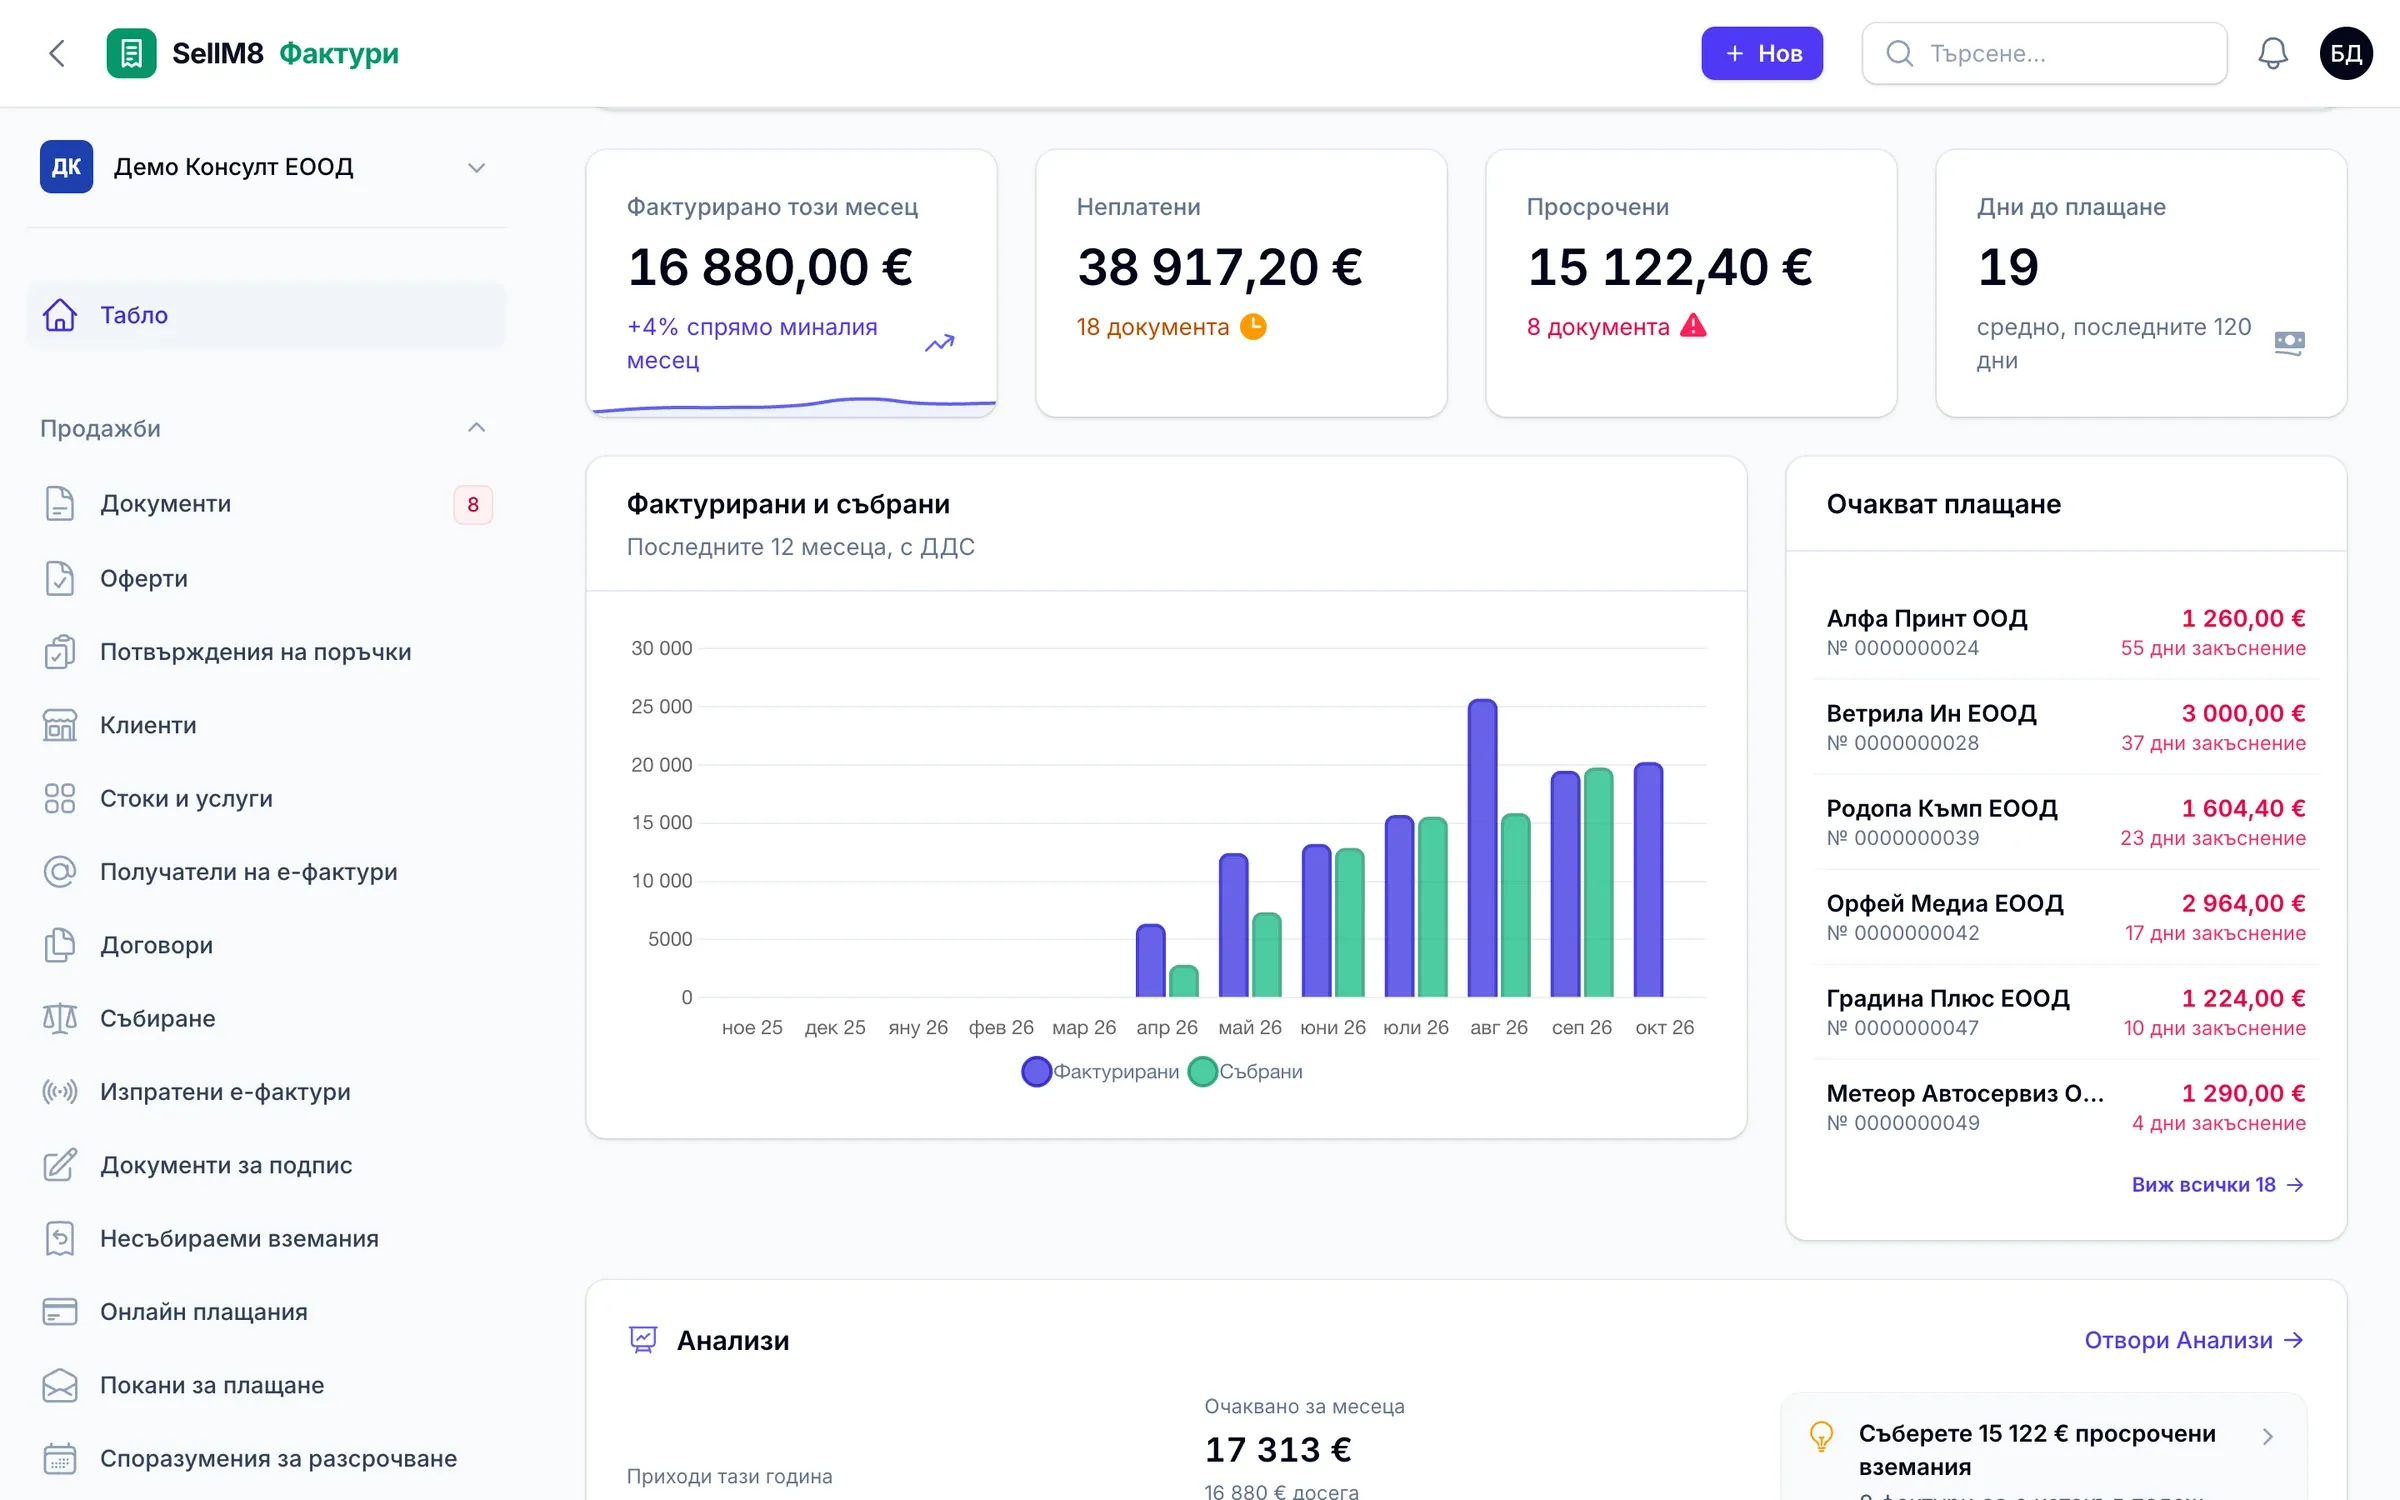Image resolution: width=2400 pixels, height=1500 pixels.
Task: Toggle the Фактурирани series in chart legend
Action: pos(1100,1071)
